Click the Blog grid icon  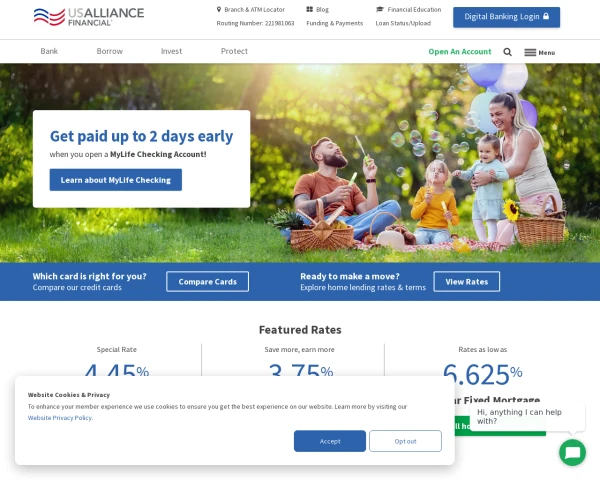click(310, 9)
